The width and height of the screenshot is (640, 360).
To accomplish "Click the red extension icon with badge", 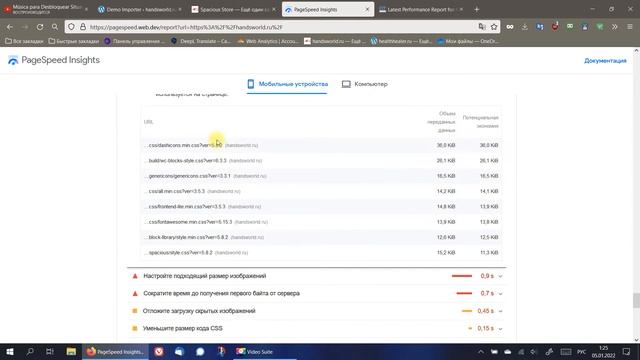I will pos(555,27).
